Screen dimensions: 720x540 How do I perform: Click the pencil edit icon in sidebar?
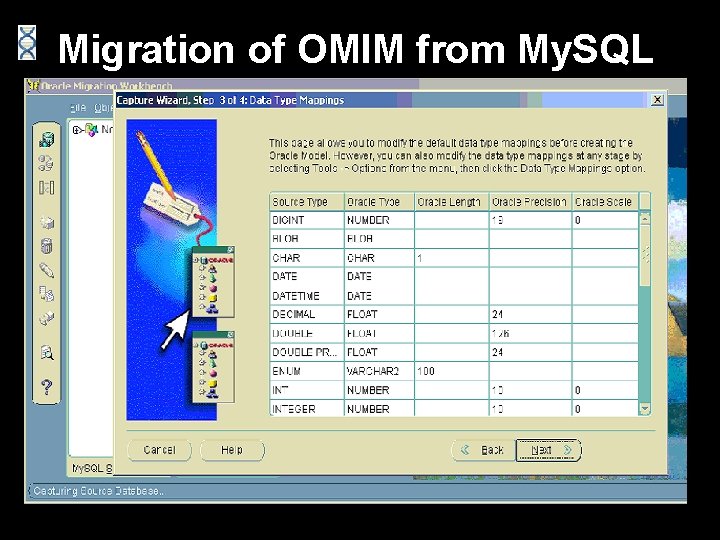[x=46, y=270]
